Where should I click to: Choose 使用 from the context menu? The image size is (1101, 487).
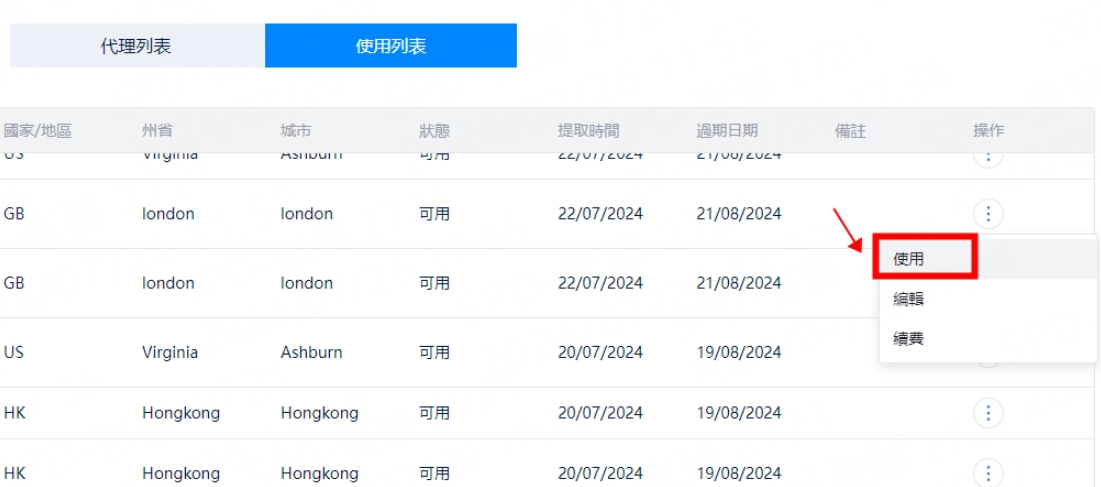click(909, 259)
